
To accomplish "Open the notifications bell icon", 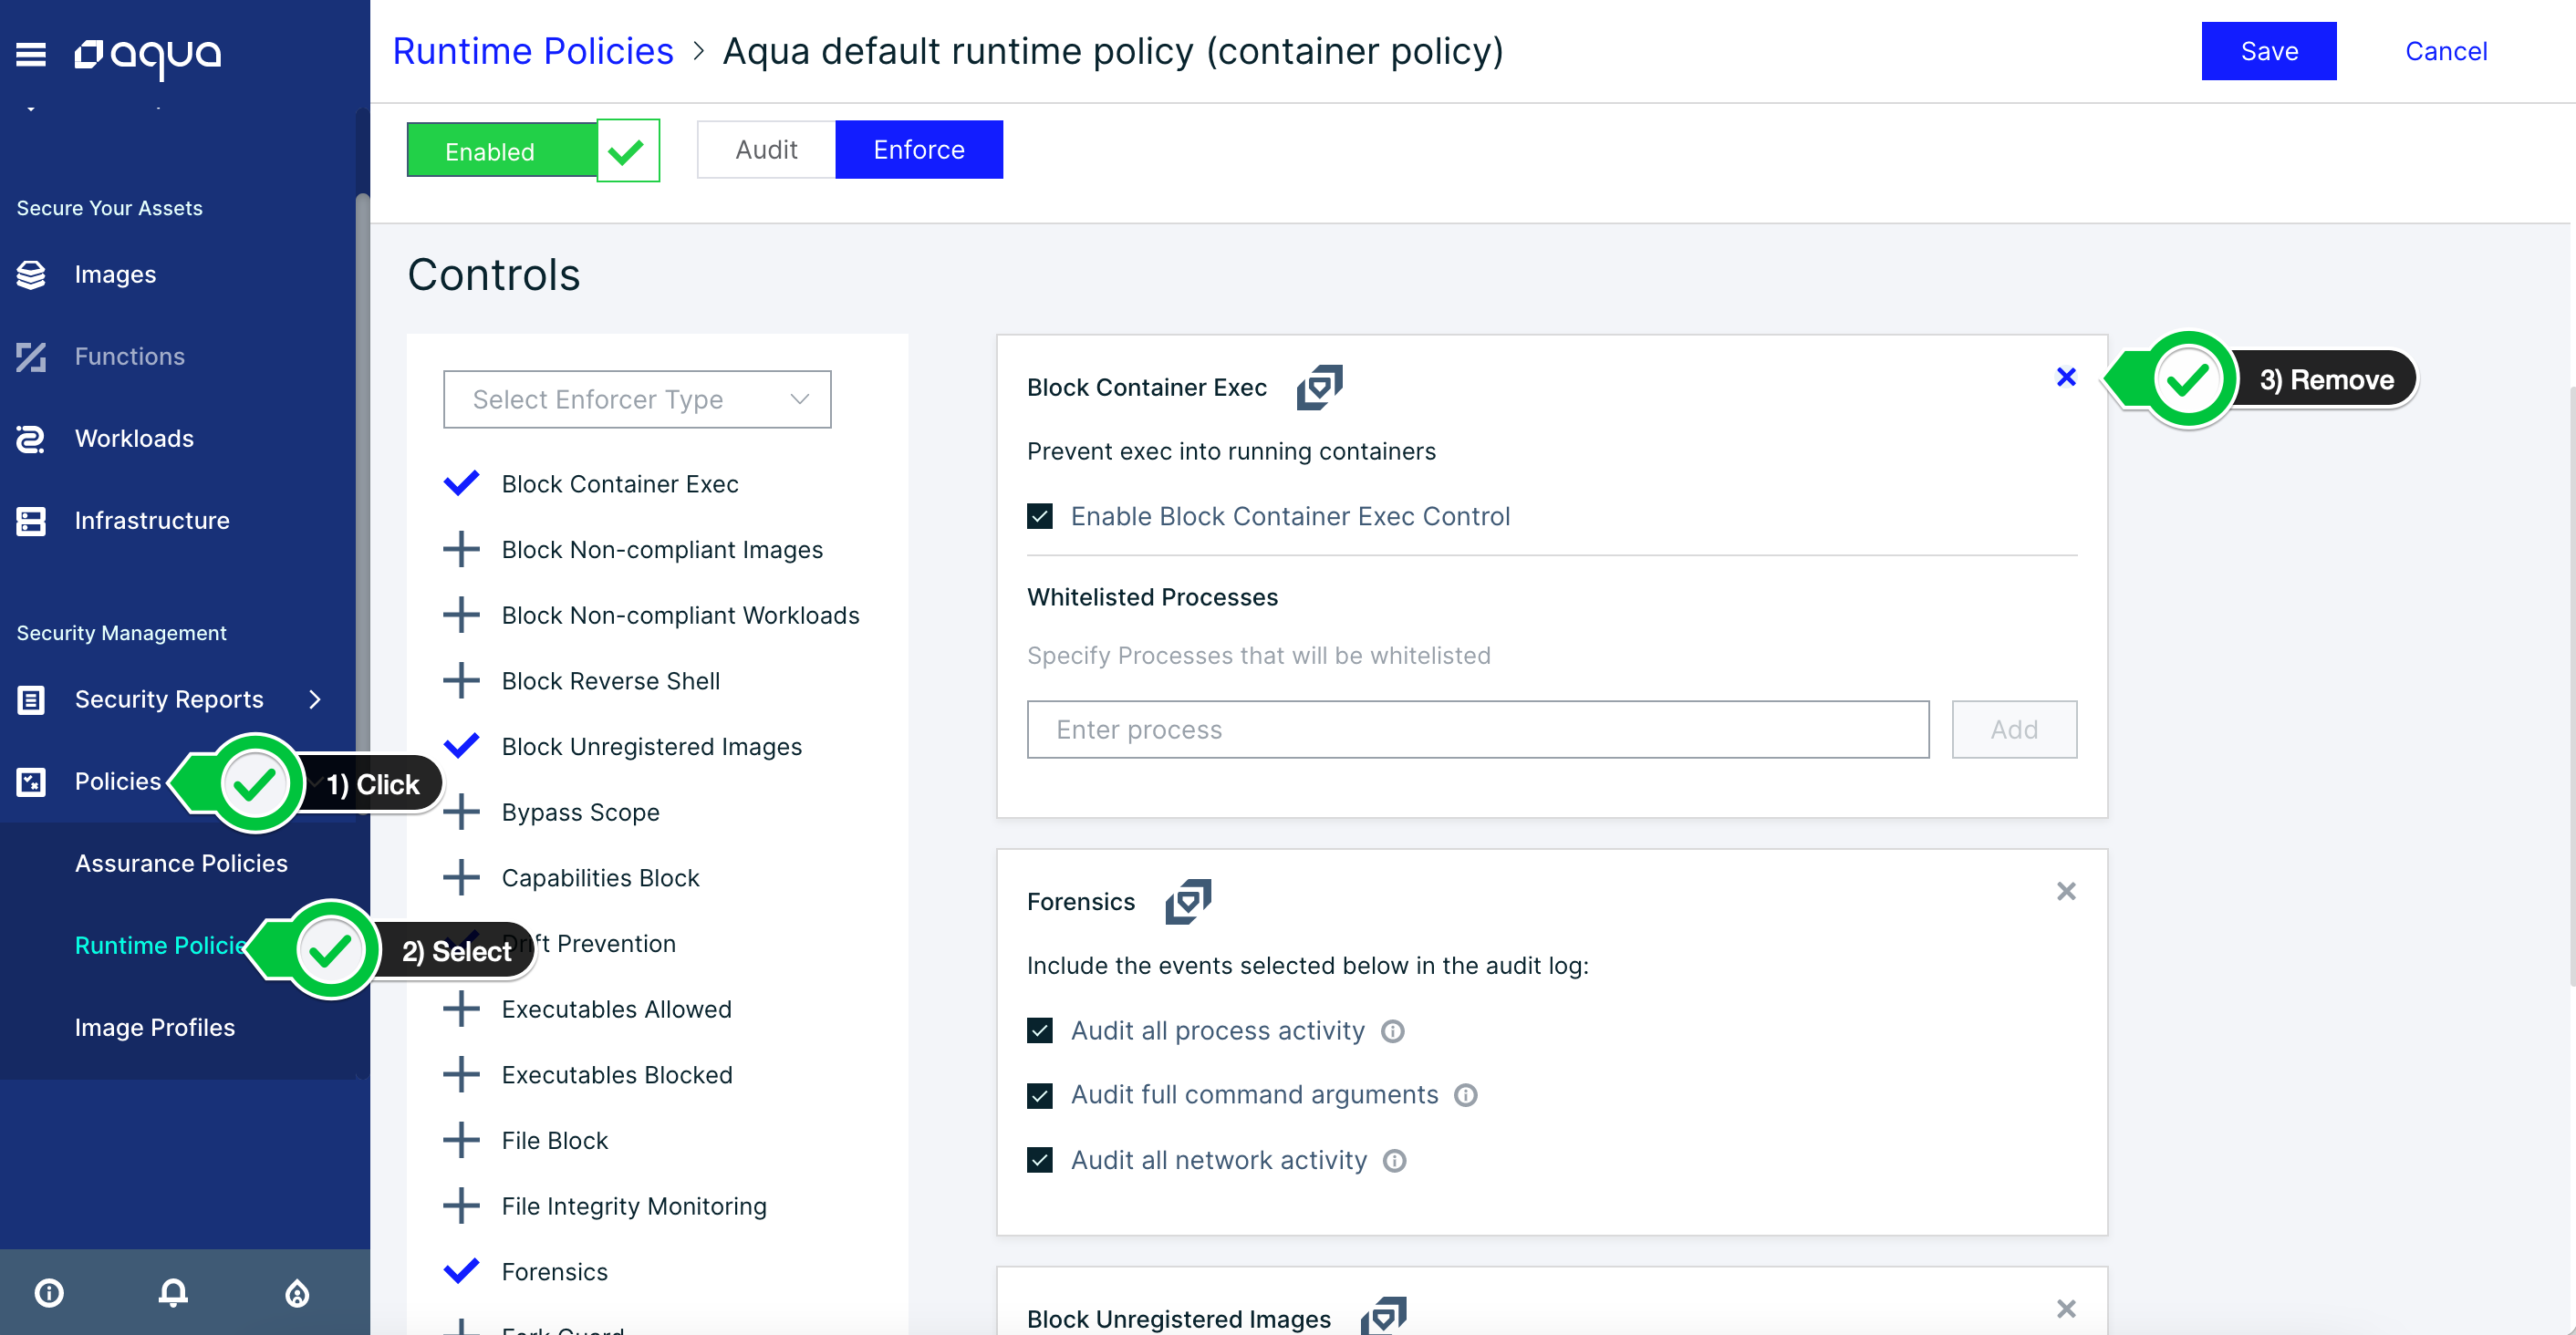I will (173, 1292).
